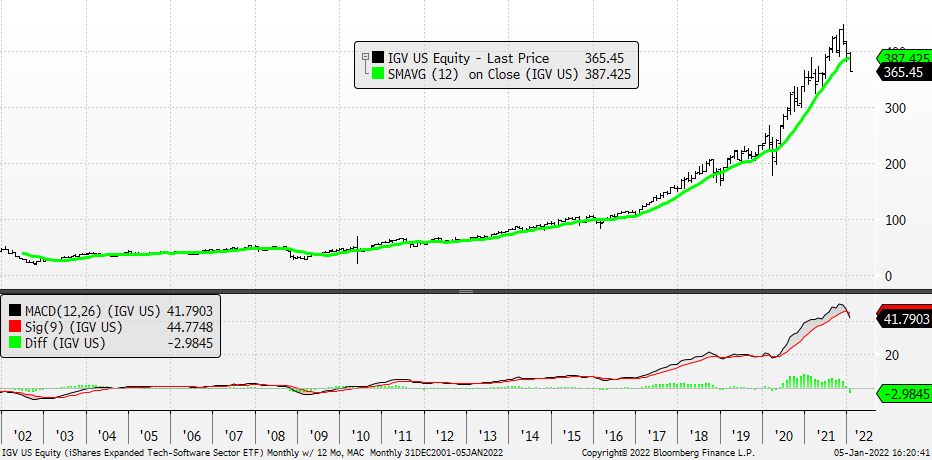Click the '11 year label on time axis
Viewport: 932px width, 460px height.
(402, 434)
